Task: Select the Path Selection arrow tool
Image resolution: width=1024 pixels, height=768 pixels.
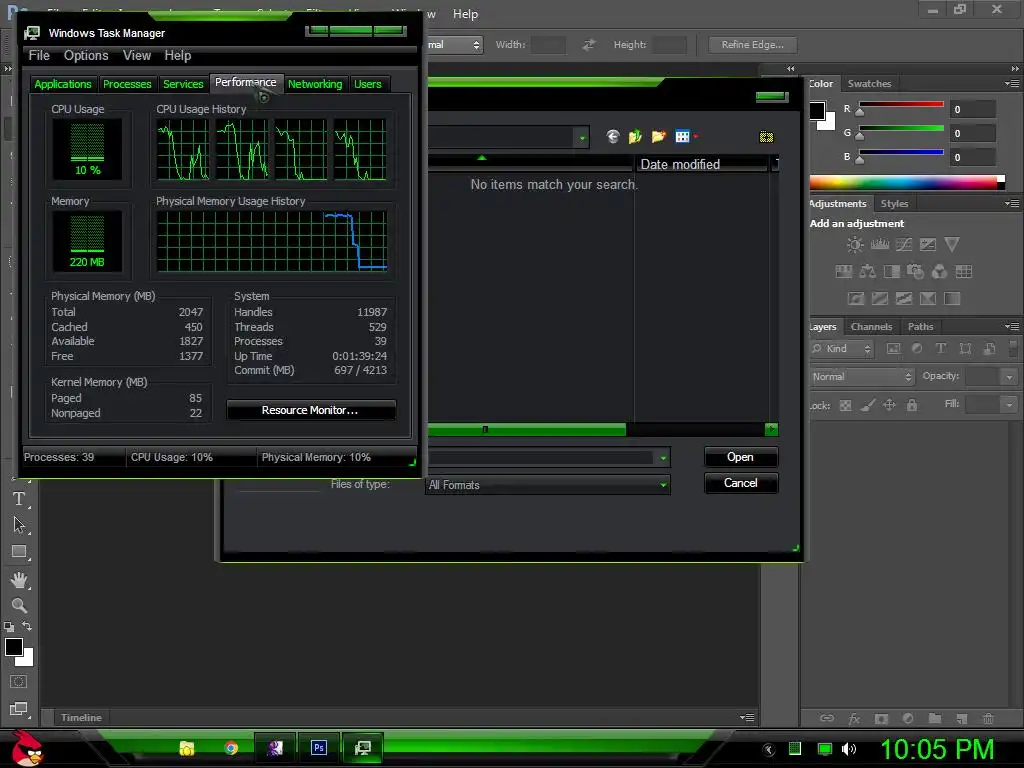Action: 19,525
